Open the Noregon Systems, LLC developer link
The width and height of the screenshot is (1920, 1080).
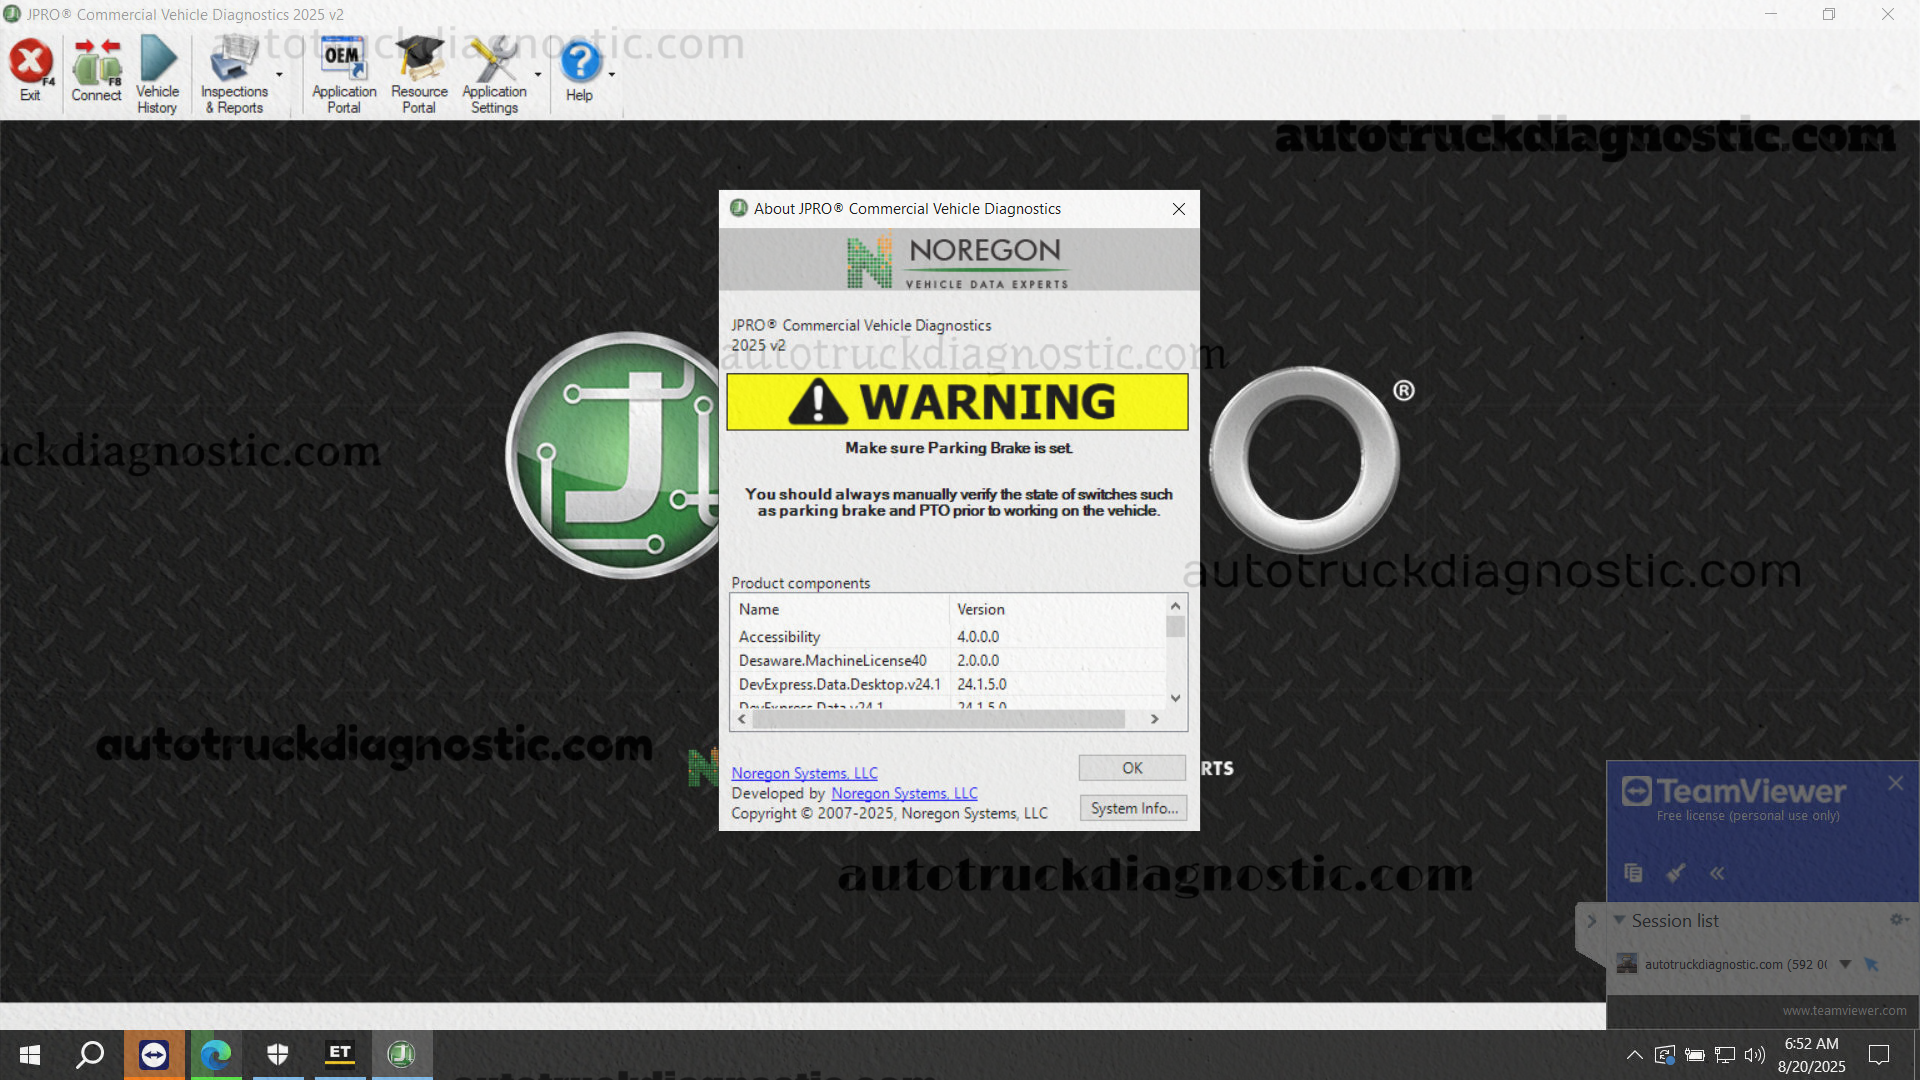tap(904, 793)
